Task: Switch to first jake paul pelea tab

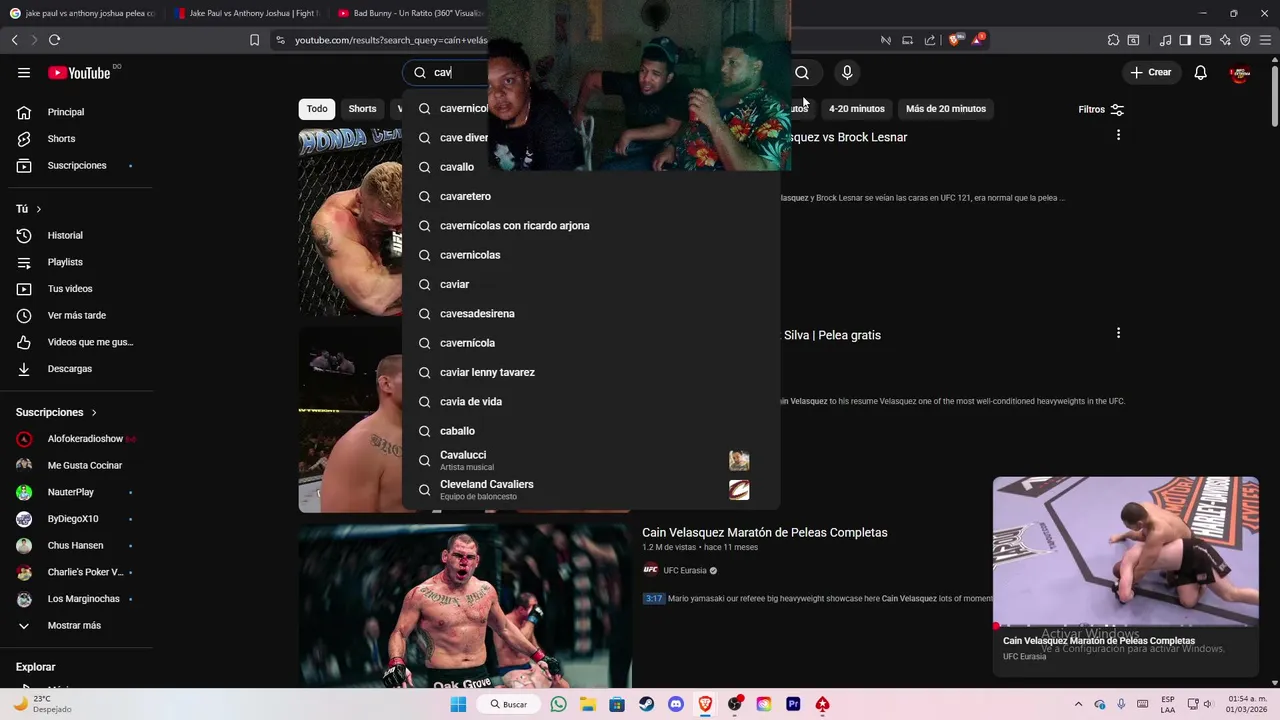Action: (82, 13)
